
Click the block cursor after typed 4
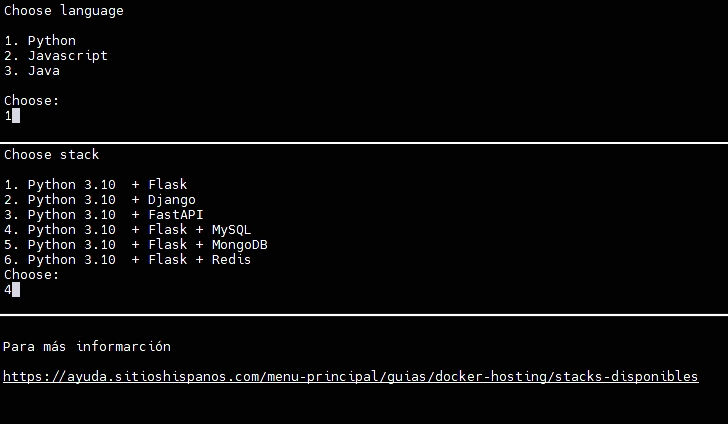point(16,290)
